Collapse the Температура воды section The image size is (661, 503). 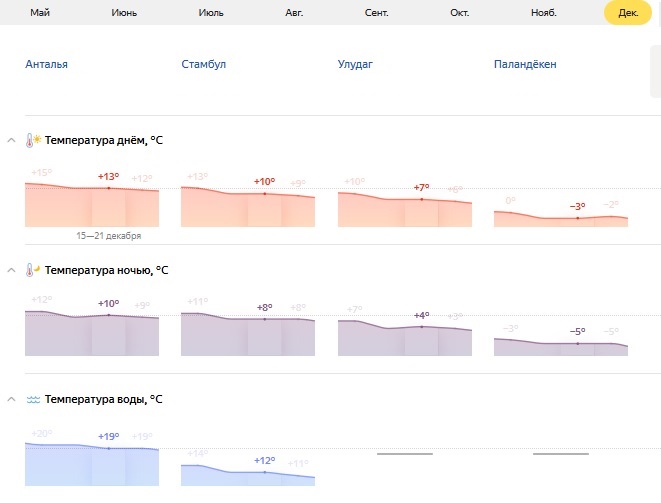pyautogui.click(x=11, y=399)
